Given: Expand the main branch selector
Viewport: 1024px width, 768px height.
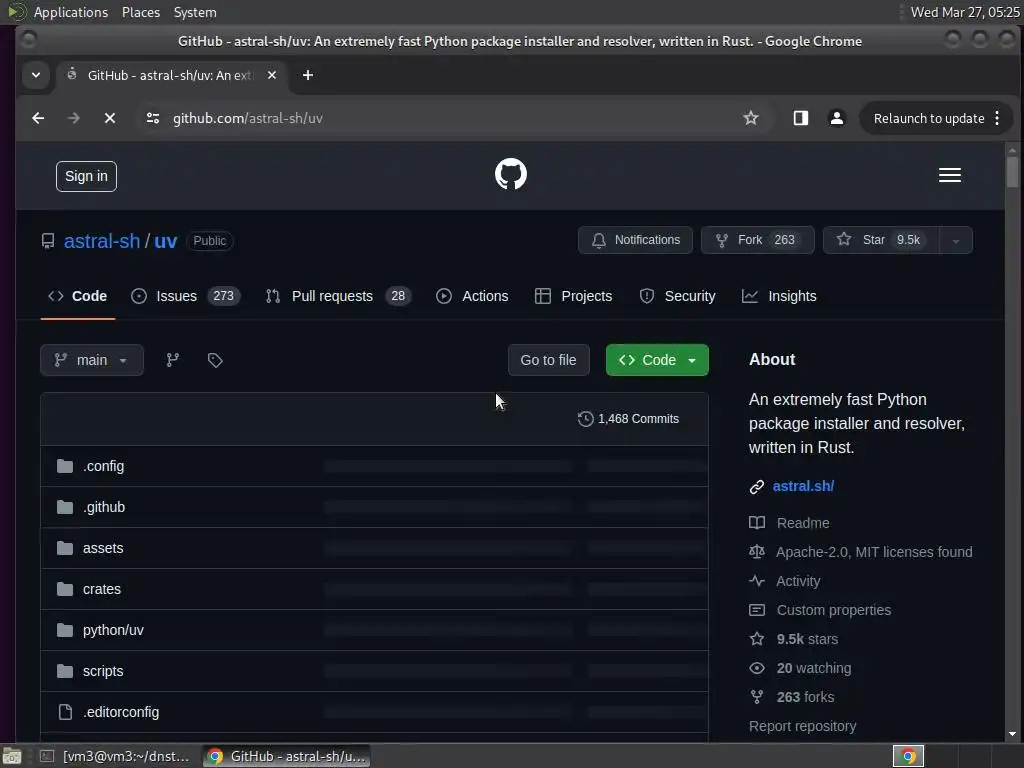Looking at the screenshot, I should coord(91,360).
